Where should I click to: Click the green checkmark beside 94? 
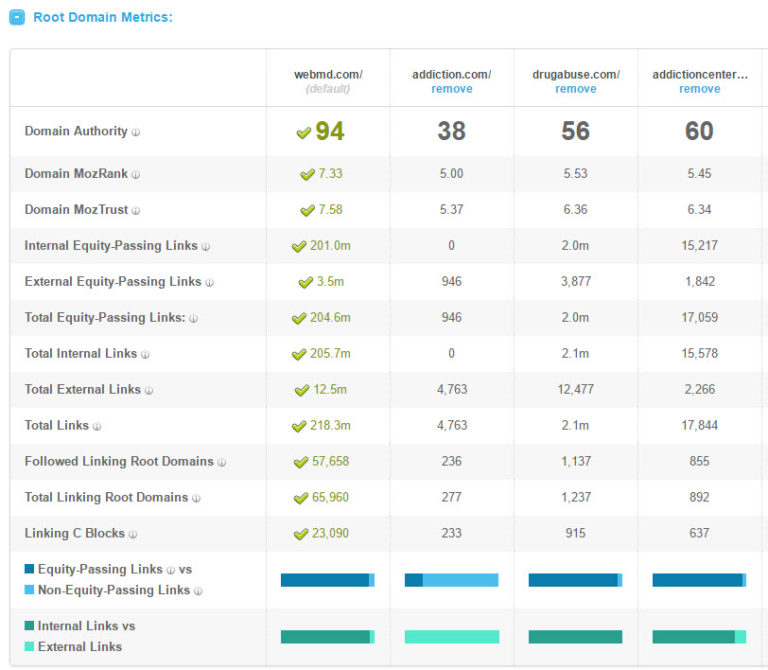pos(304,133)
